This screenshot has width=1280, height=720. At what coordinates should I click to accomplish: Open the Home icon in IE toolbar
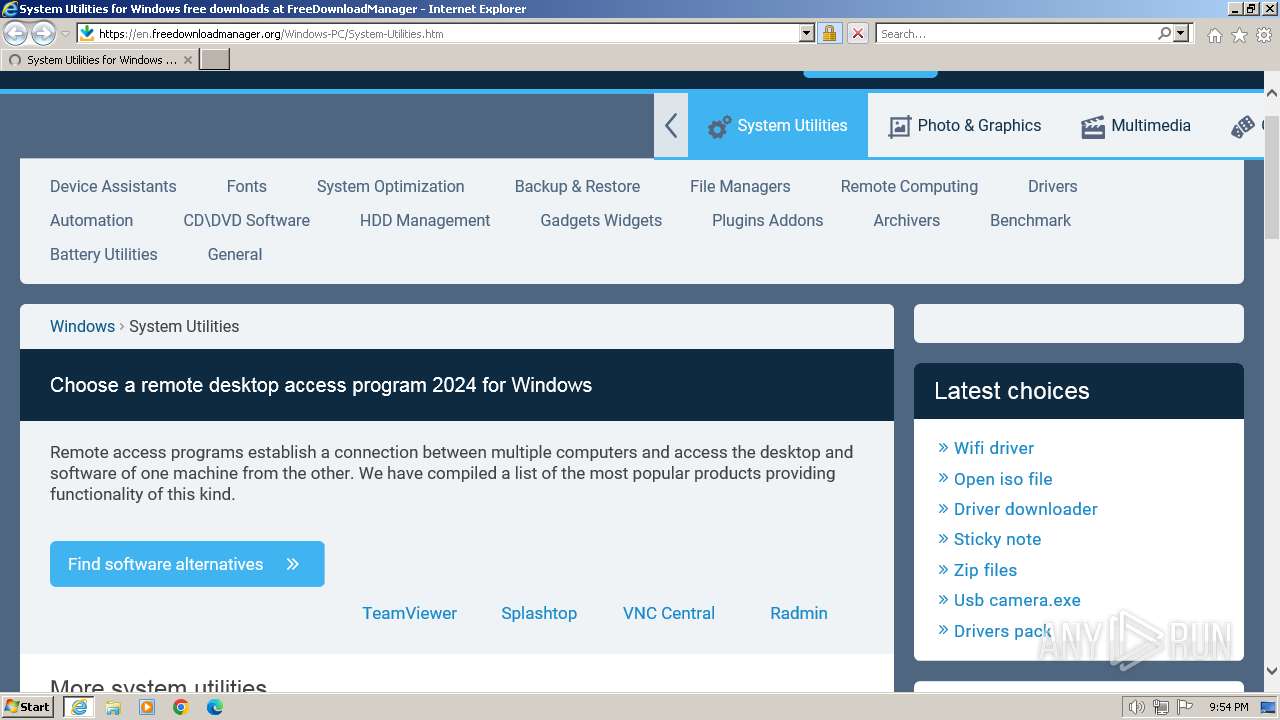pyautogui.click(x=1214, y=35)
